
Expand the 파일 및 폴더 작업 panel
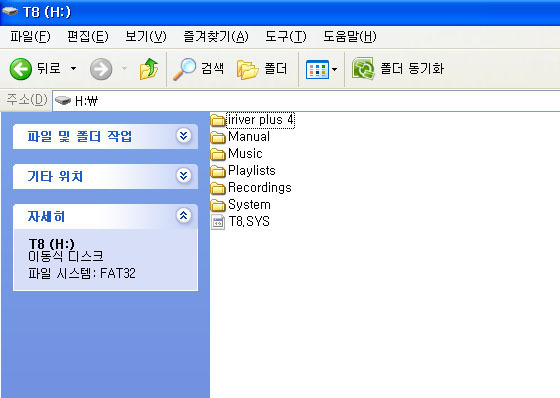(x=184, y=136)
